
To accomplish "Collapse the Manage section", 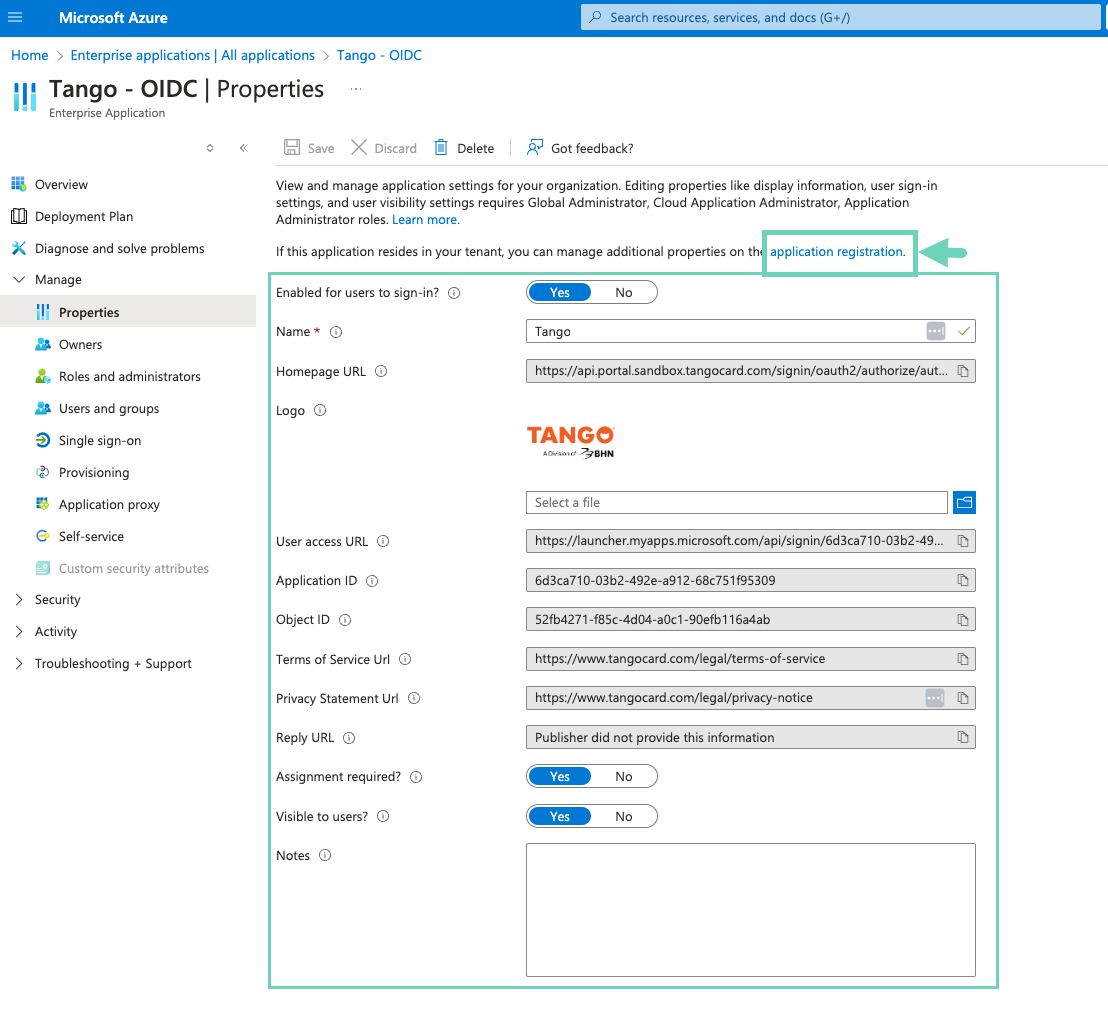I will pyautogui.click(x=19, y=279).
